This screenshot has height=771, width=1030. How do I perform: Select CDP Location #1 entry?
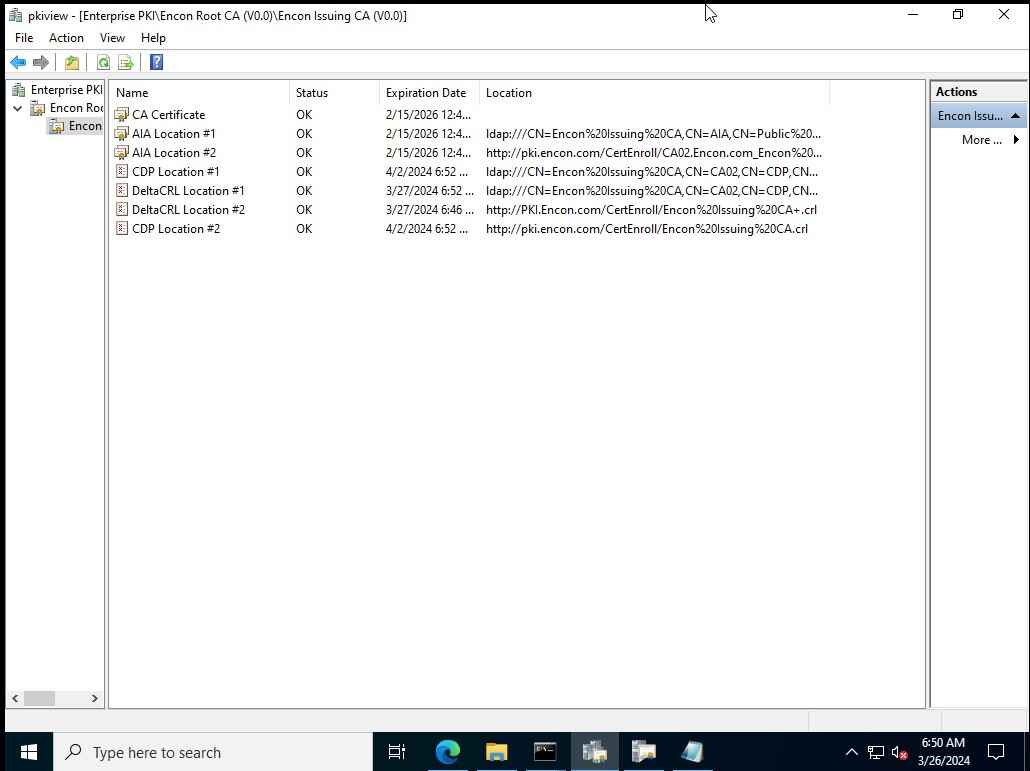175,171
